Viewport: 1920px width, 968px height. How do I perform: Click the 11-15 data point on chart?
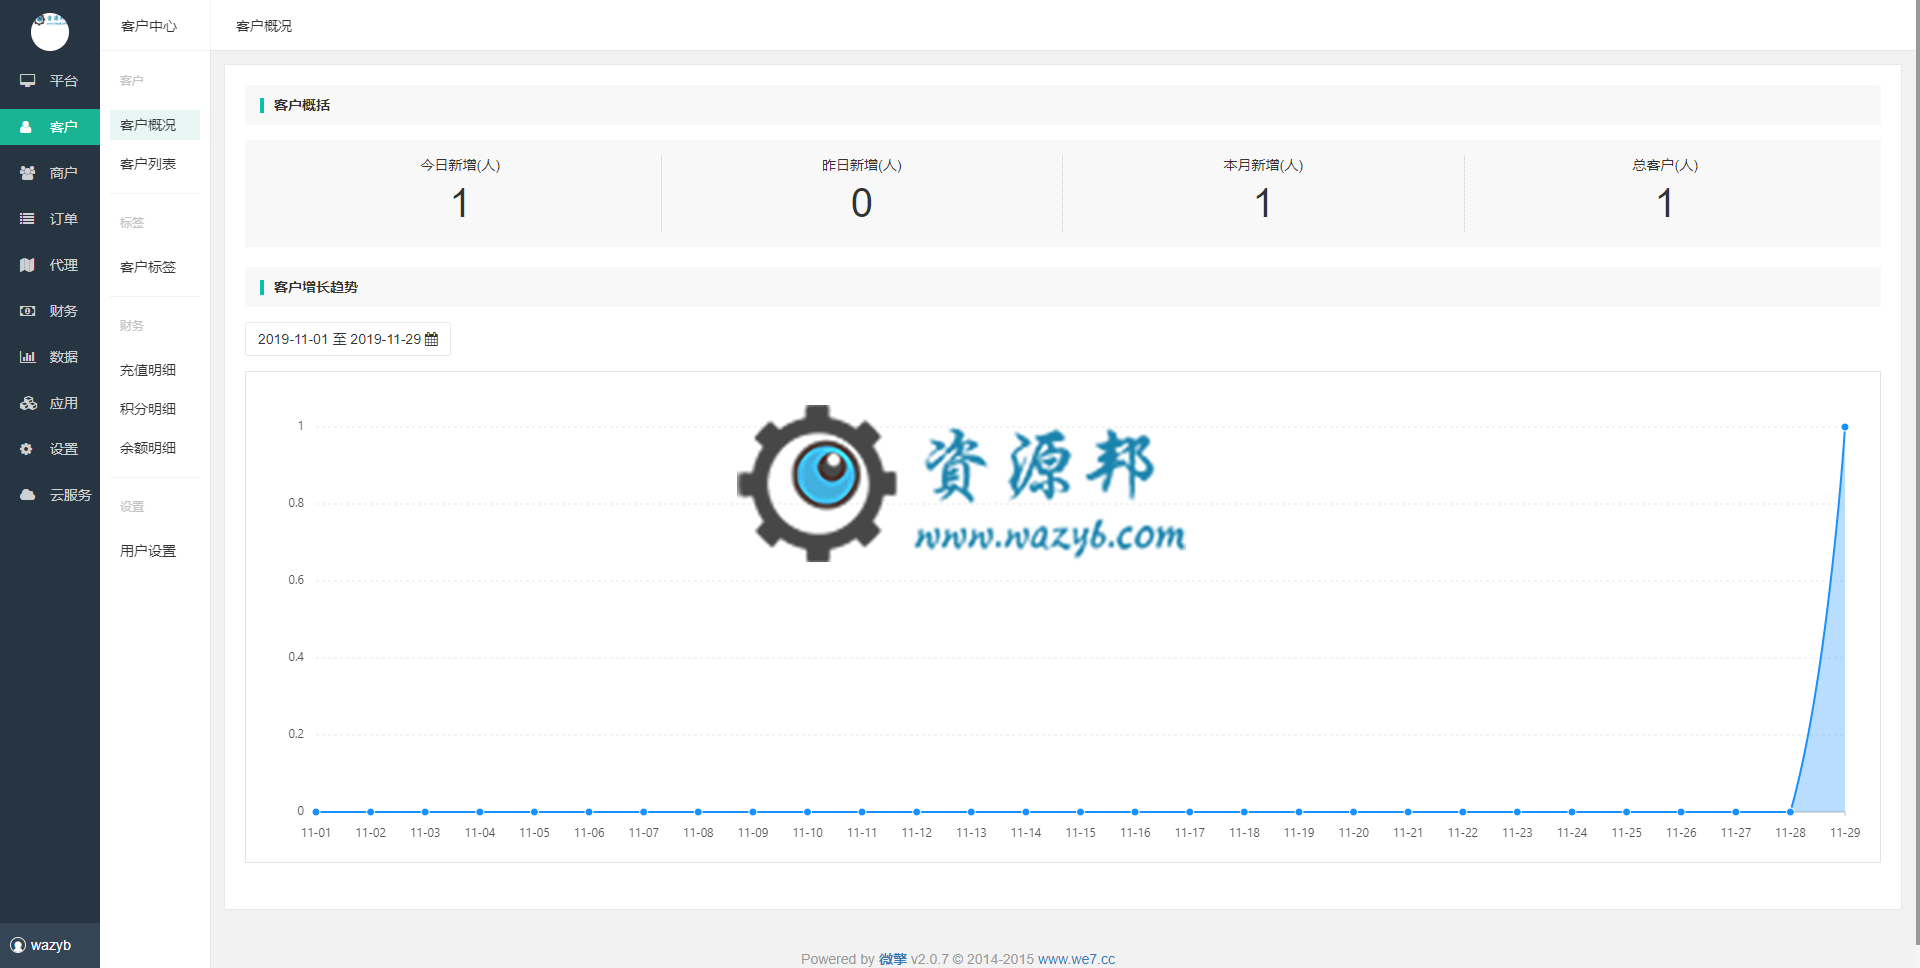(1080, 812)
